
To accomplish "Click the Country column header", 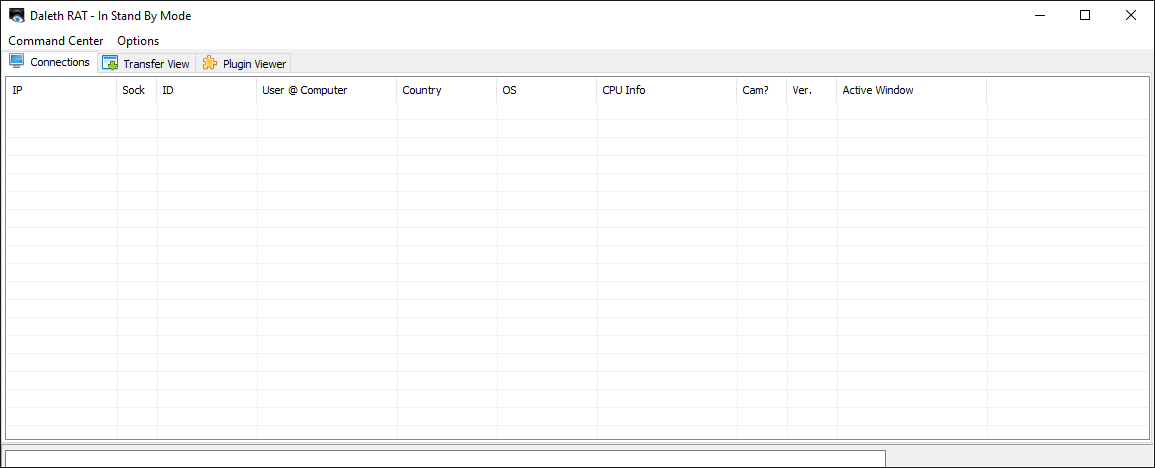I will (447, 90).
